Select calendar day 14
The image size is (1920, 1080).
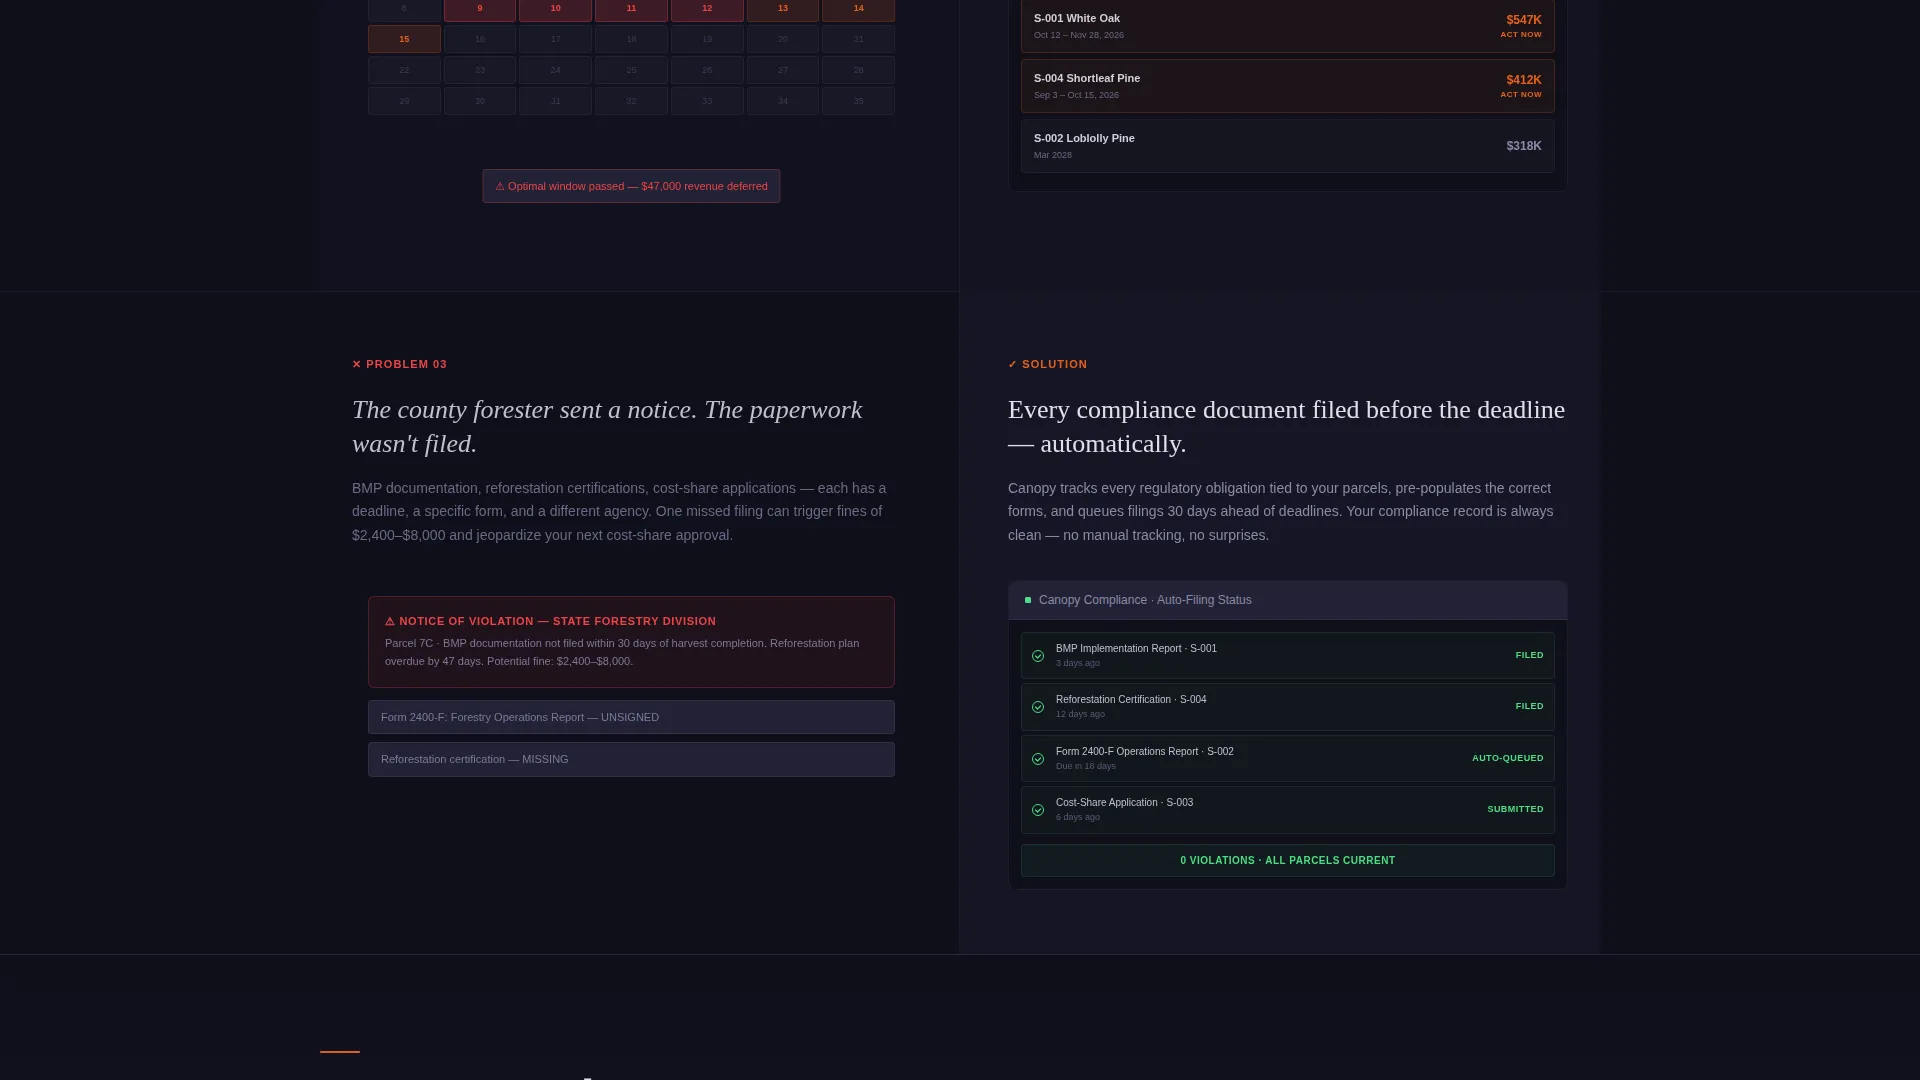(x=858, y=10)
